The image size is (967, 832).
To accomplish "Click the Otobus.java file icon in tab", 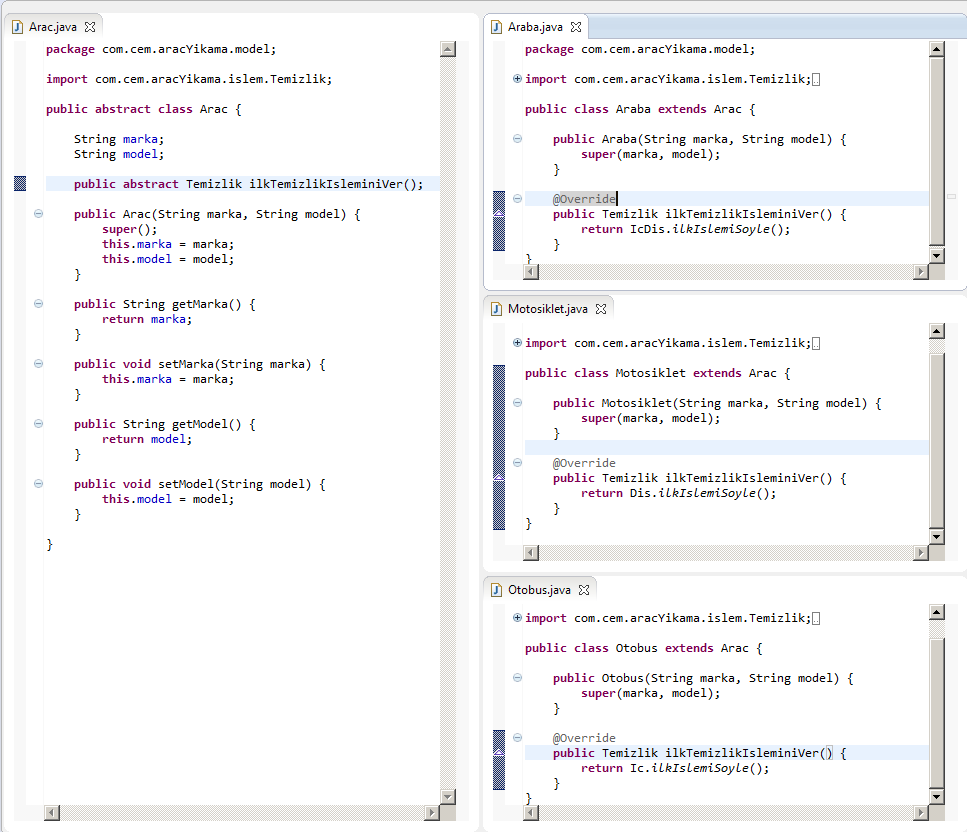I will [x=496, y=590].
